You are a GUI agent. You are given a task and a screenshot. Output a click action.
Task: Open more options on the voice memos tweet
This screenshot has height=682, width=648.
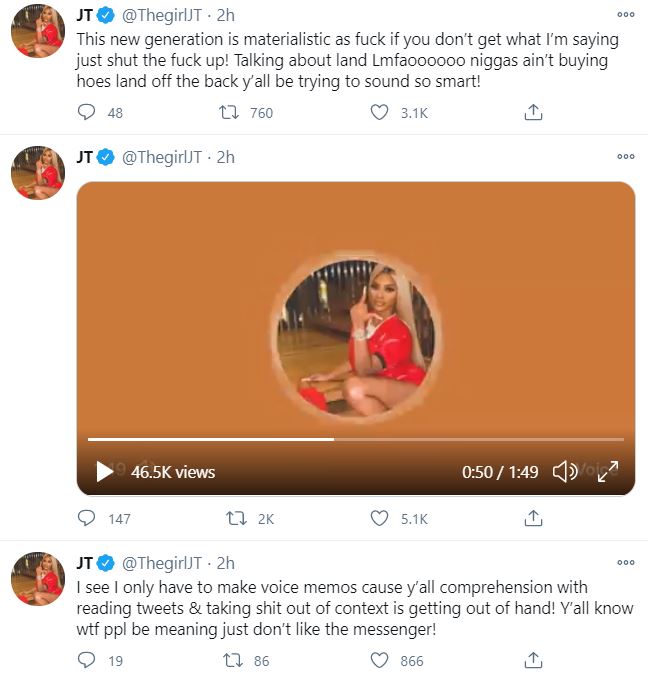click(x=626, y=562)
